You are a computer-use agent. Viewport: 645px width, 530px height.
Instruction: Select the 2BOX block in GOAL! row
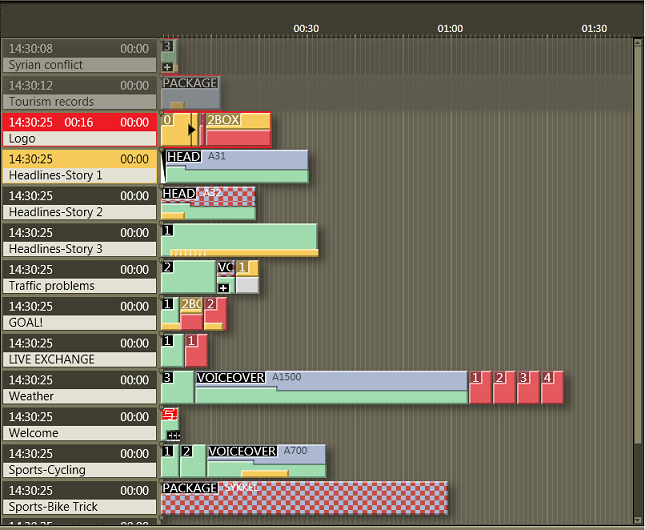[x=191, y=314]
